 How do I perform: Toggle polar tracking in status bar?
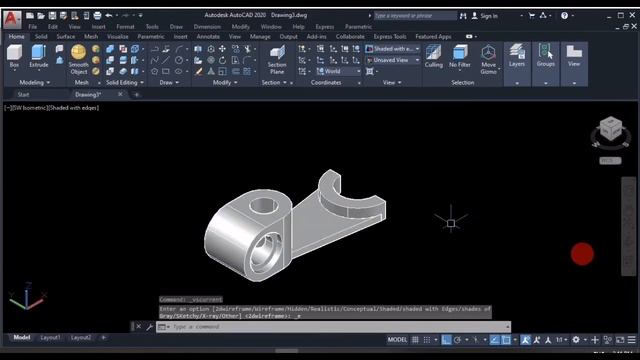click(458, 340)
